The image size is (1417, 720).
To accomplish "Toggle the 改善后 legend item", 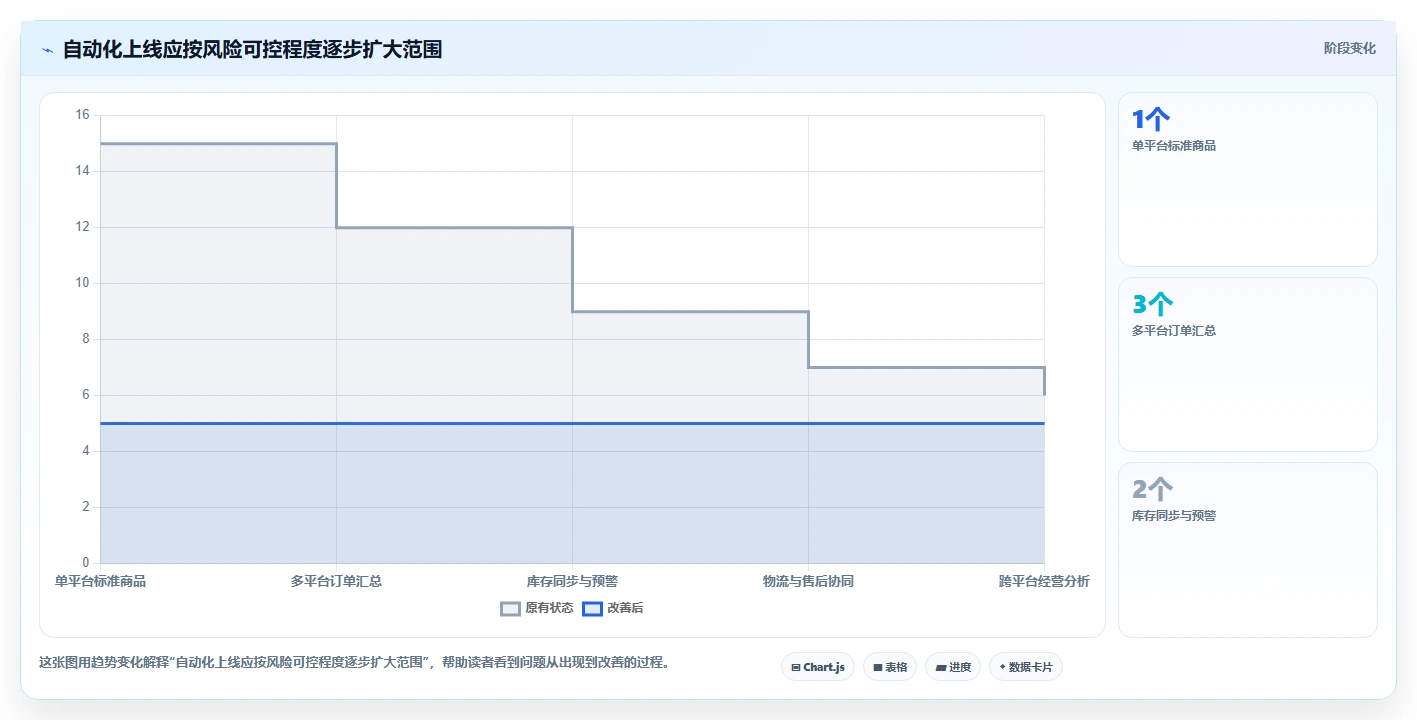I will tap(613, 608).
